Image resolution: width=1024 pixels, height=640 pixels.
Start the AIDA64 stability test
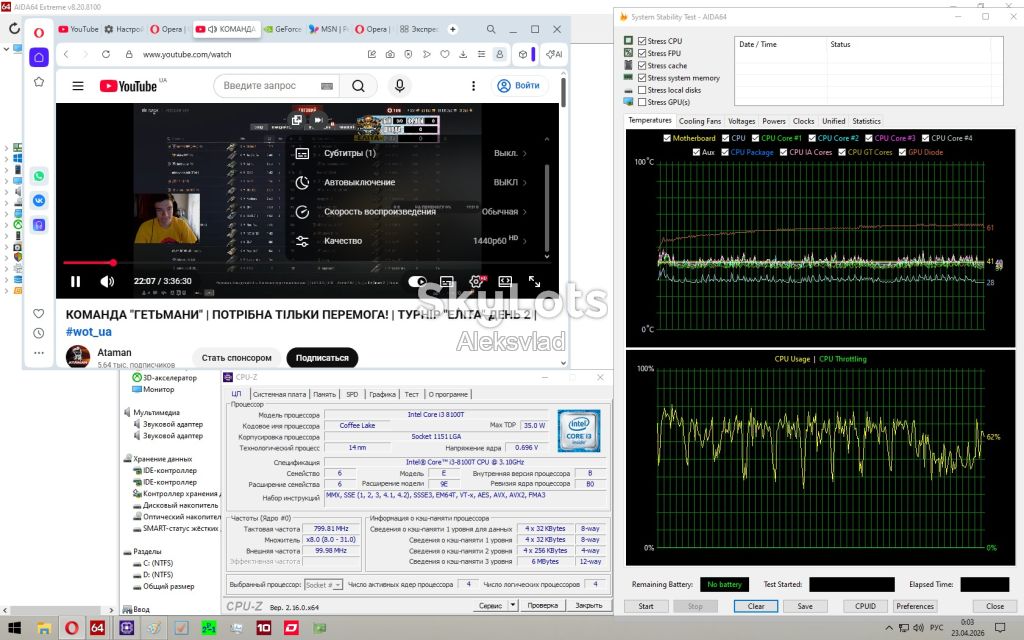click(x=646, y=606)
